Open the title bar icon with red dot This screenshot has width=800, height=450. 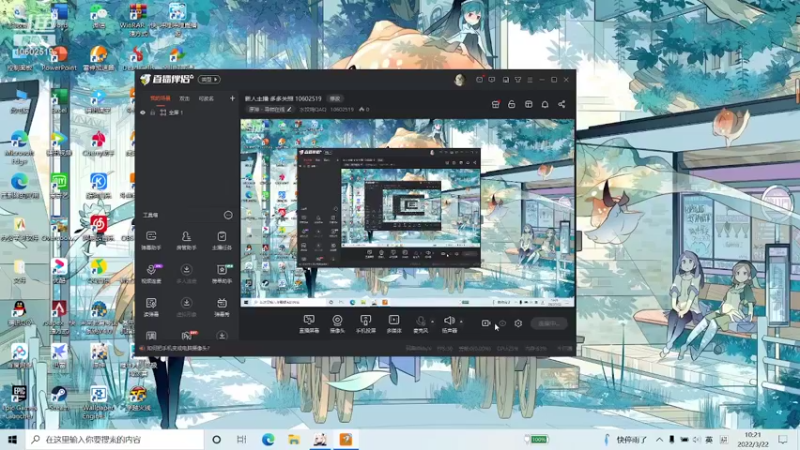coord(479,80)
